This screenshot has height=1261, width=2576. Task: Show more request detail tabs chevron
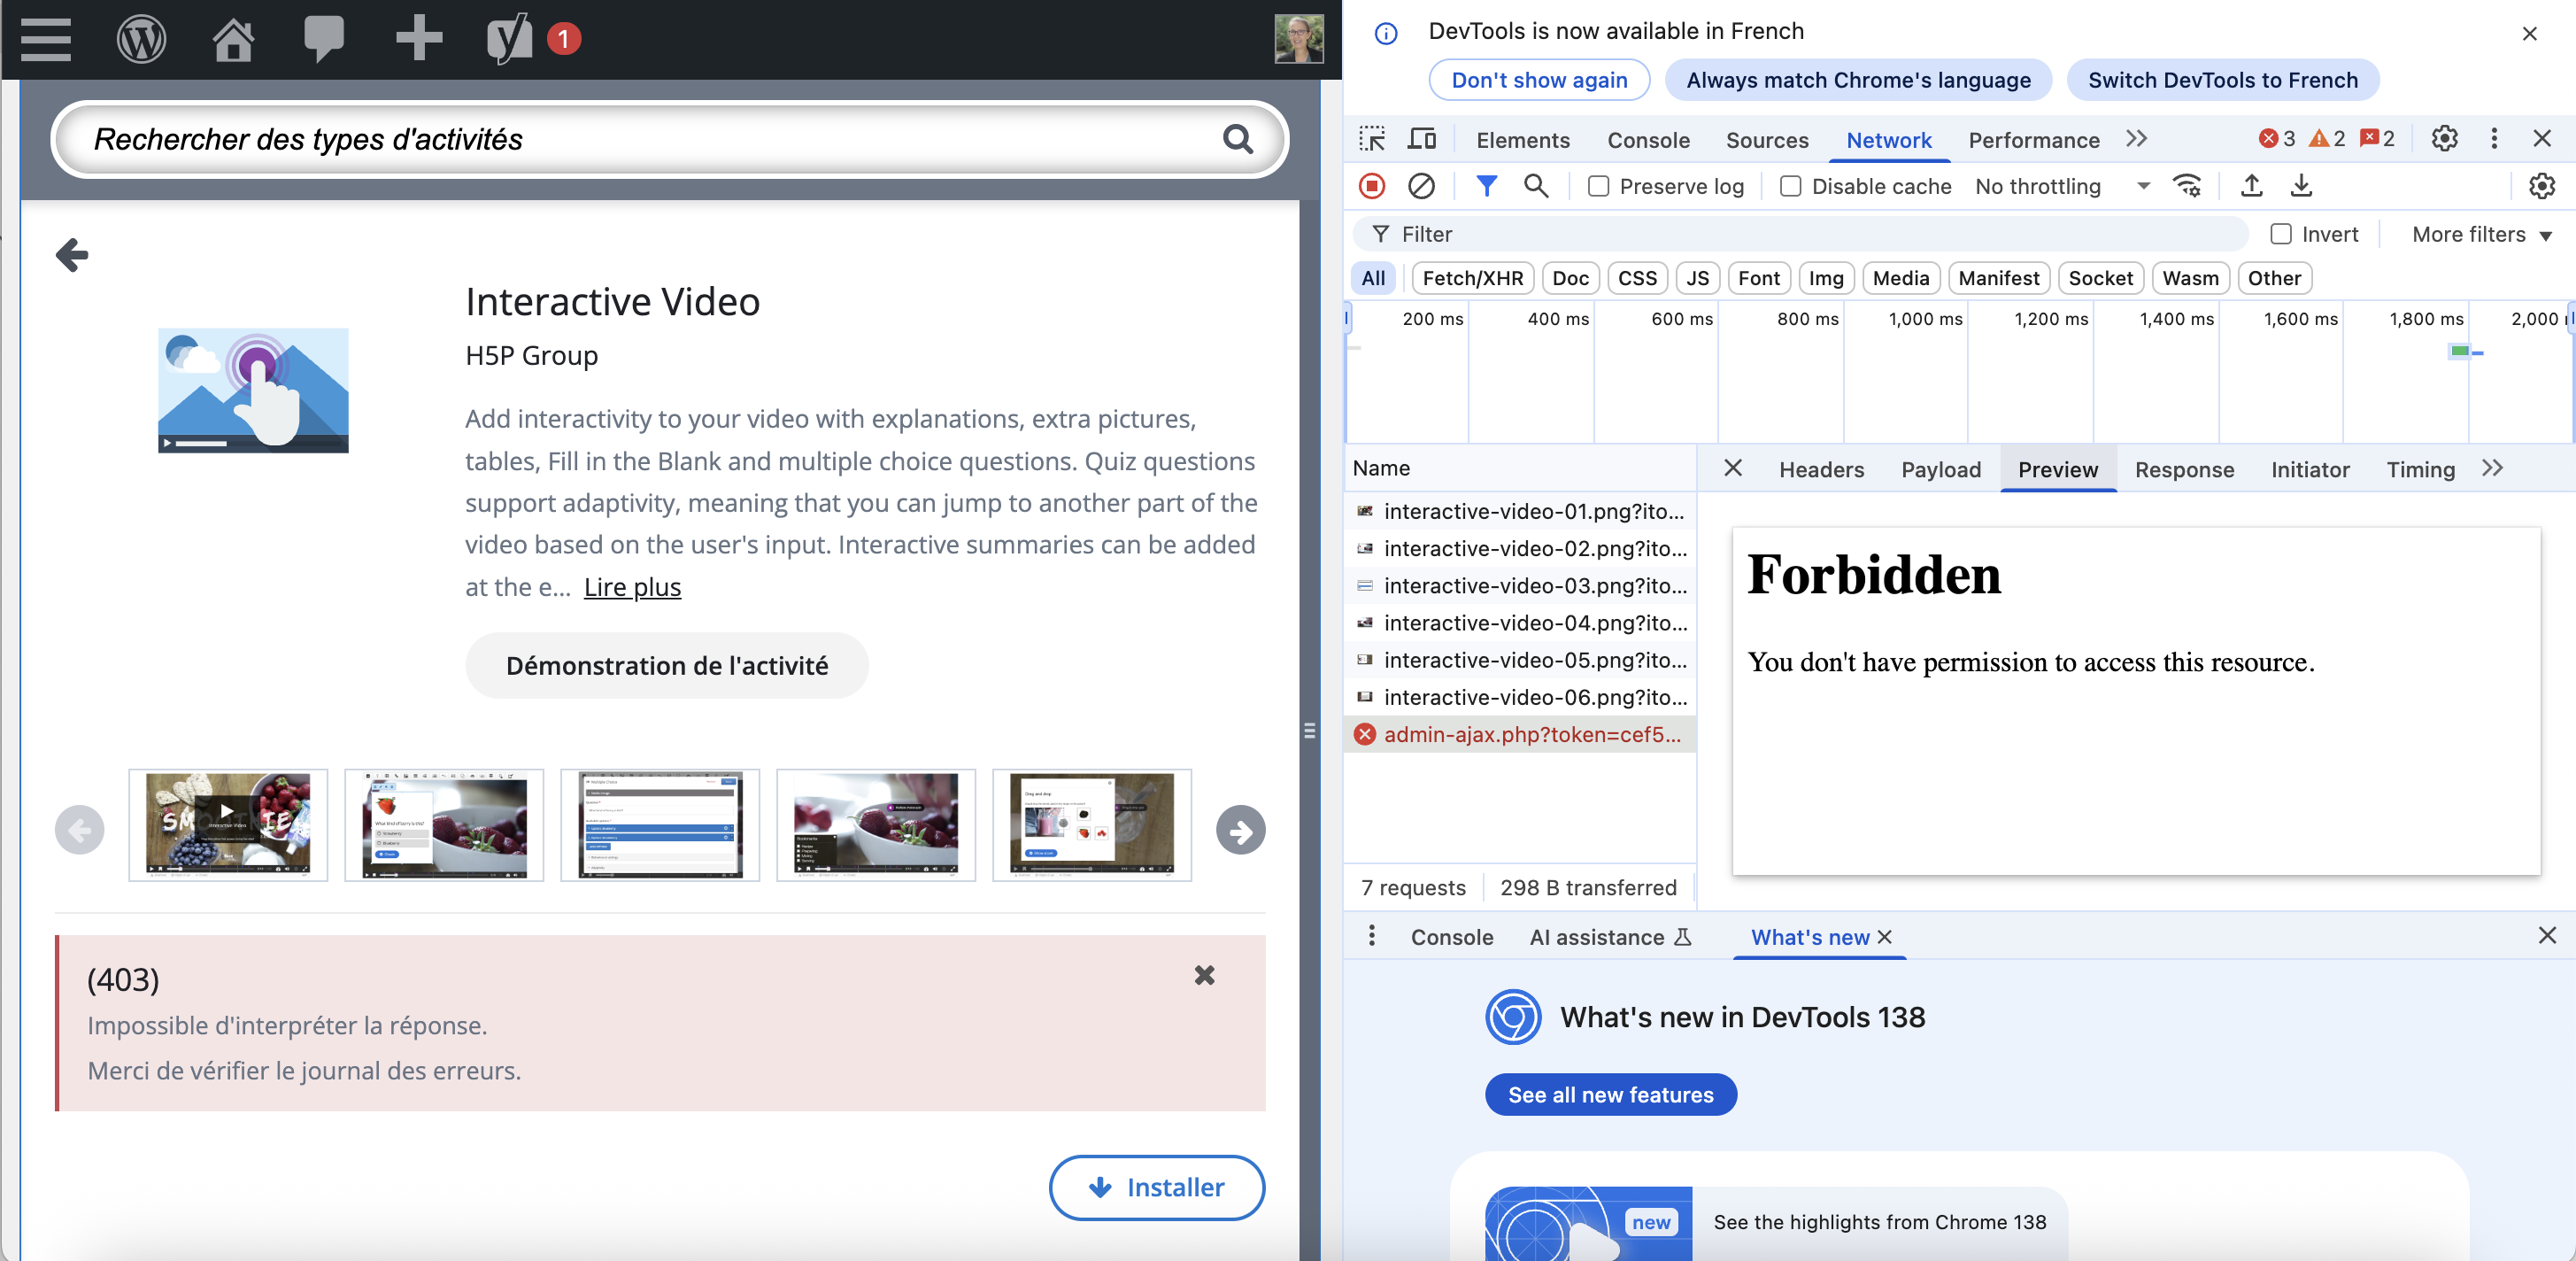(x=2492, y=468)
